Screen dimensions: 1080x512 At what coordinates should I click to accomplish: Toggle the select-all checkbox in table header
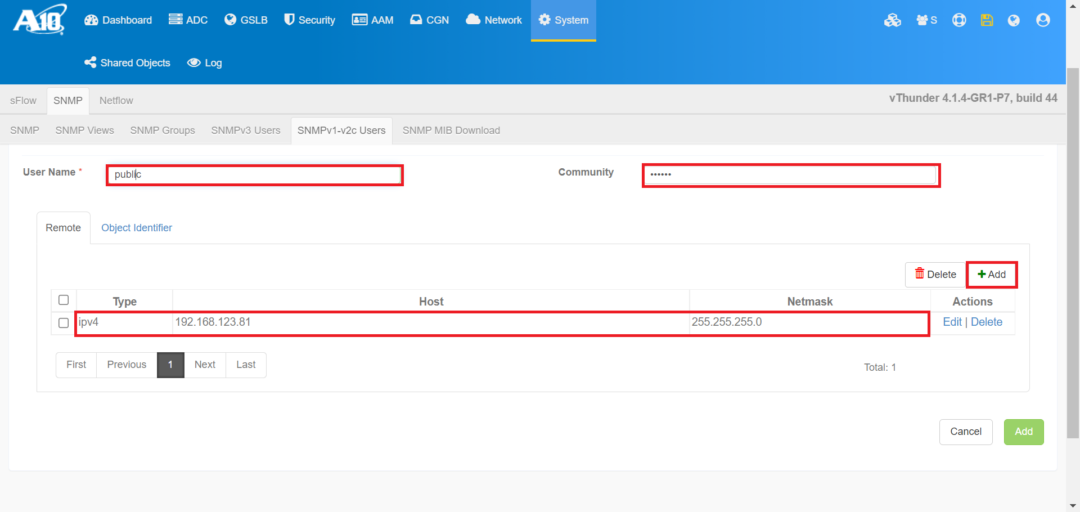[x=64, y=300]
